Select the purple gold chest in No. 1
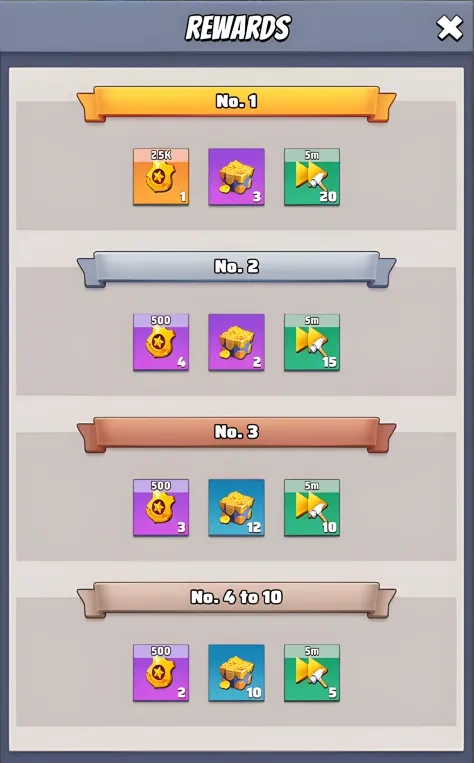Viewport: 474px width, 763px height. click(237, 177)
